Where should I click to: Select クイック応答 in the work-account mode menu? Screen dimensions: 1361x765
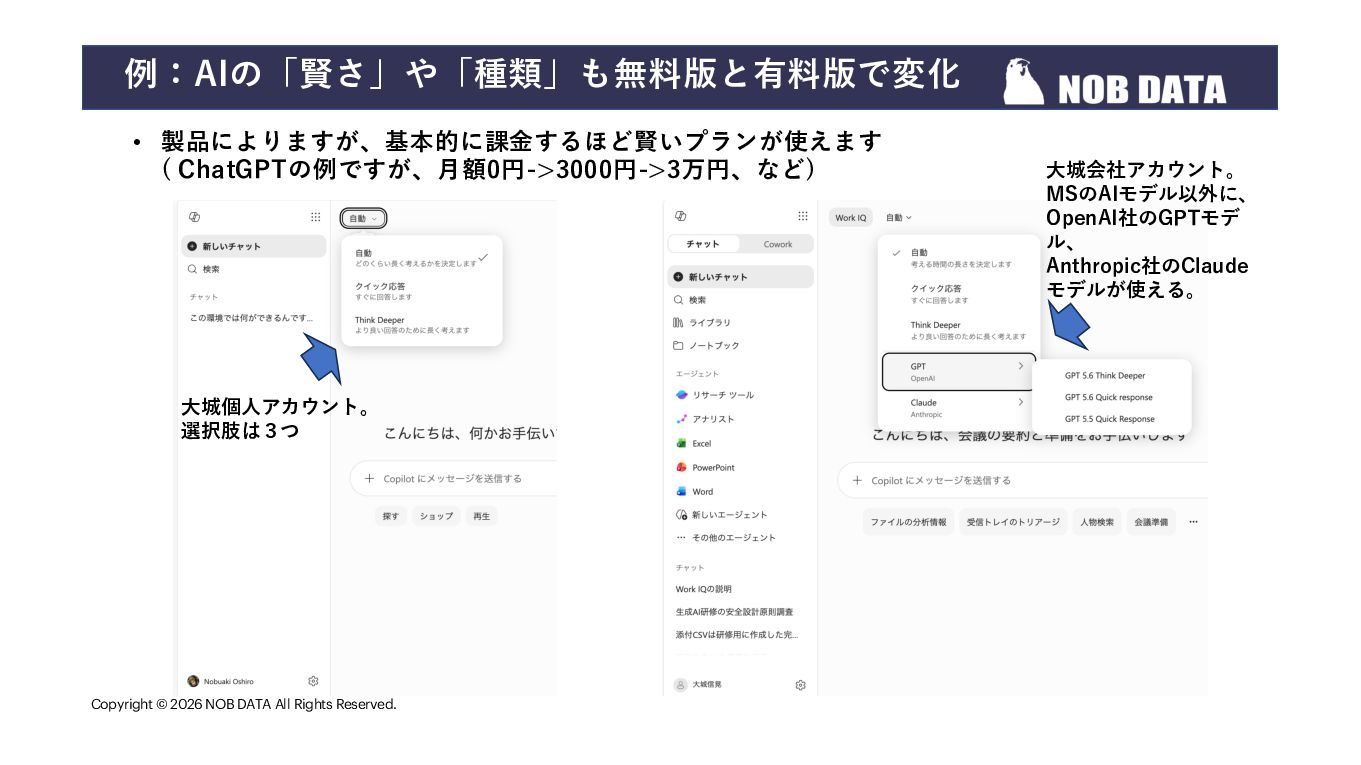click(x=959, y=294)
